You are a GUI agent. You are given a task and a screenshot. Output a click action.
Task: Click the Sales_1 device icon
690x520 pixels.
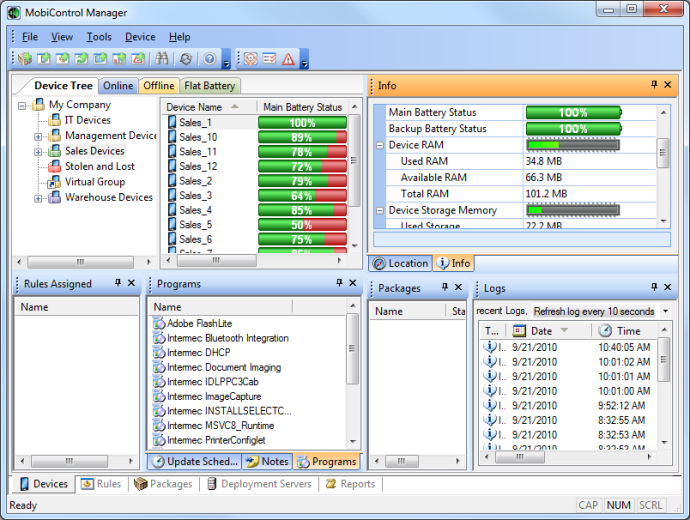(172, 122)
